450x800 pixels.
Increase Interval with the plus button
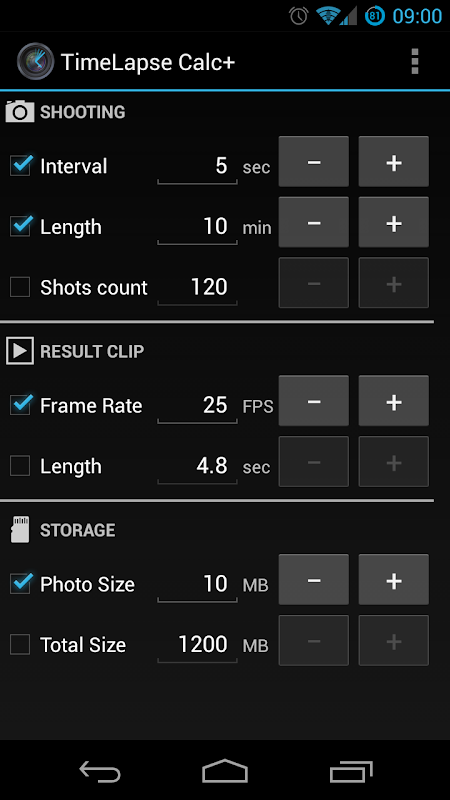point(393,161)
